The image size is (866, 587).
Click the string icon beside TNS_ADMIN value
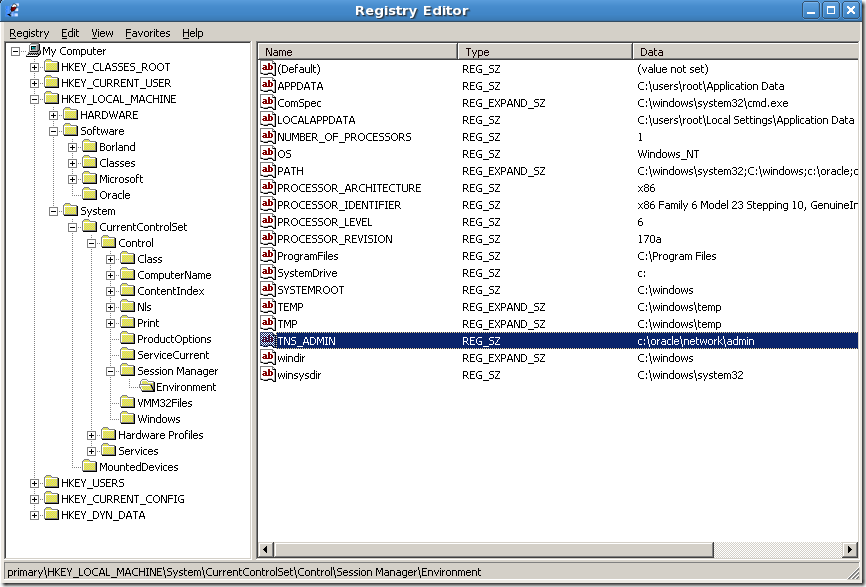coord(268,341)
